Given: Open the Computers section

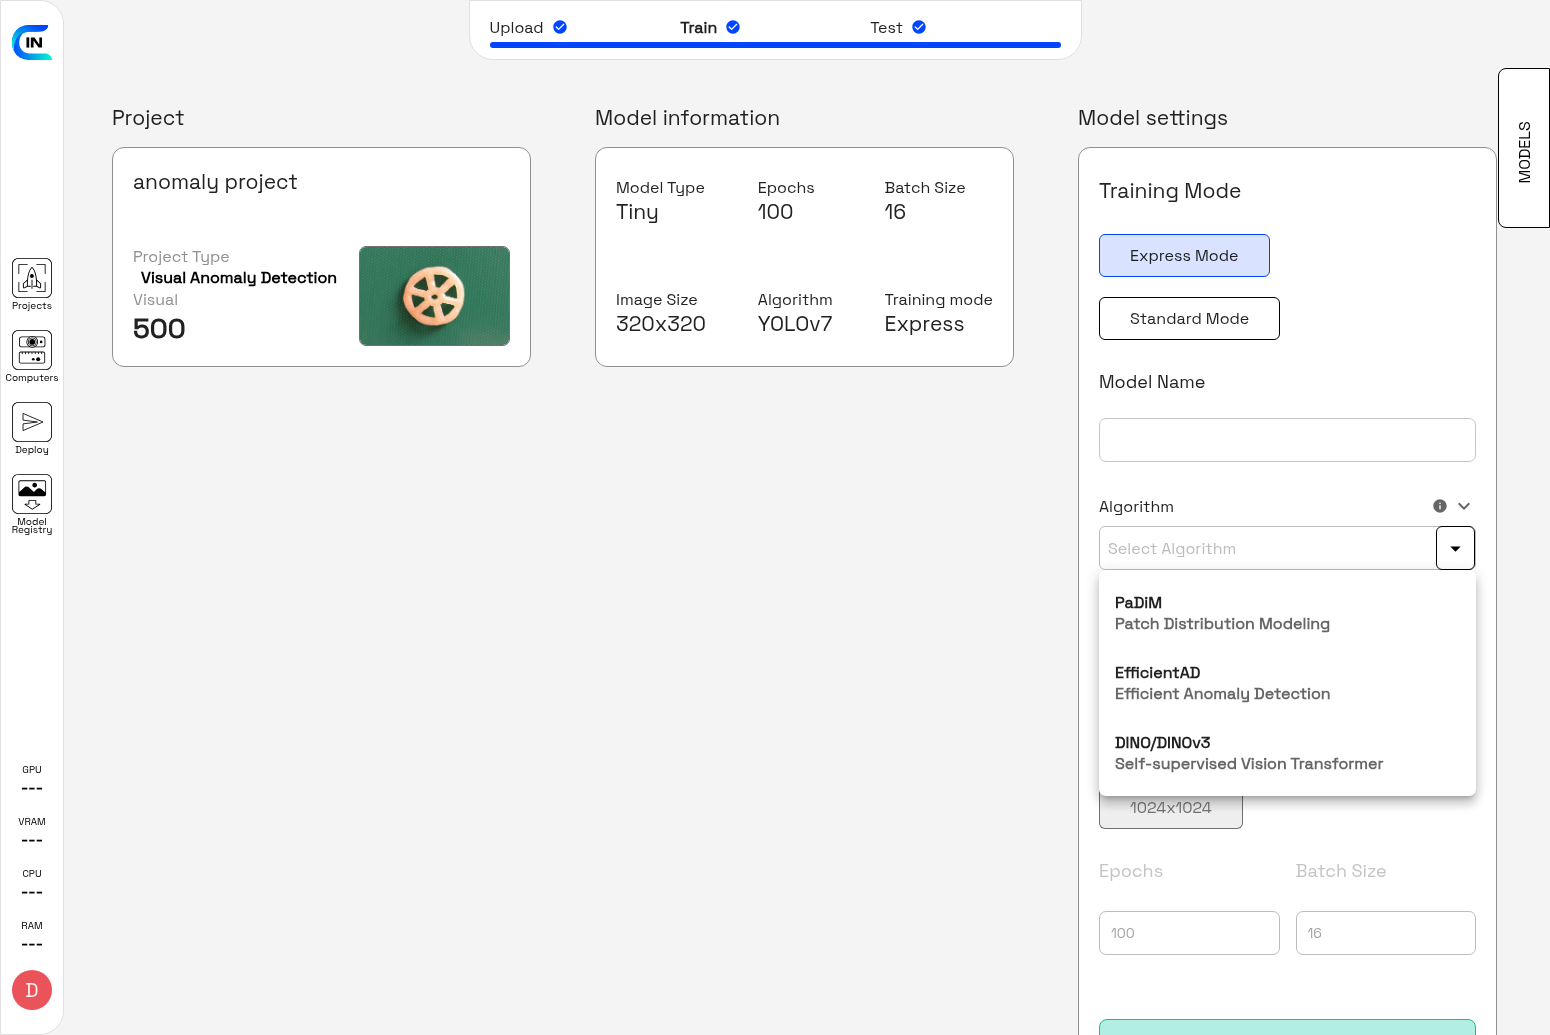Looking at the screenshot, I should pyautogui.click(x=31, y=353).
